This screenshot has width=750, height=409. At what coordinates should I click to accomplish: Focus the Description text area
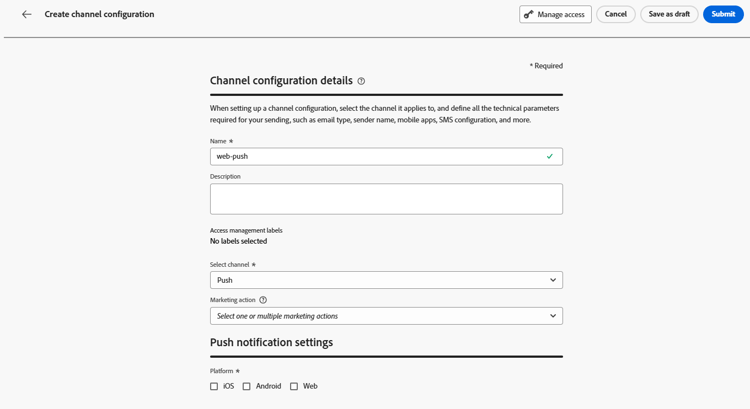(386, 199)
